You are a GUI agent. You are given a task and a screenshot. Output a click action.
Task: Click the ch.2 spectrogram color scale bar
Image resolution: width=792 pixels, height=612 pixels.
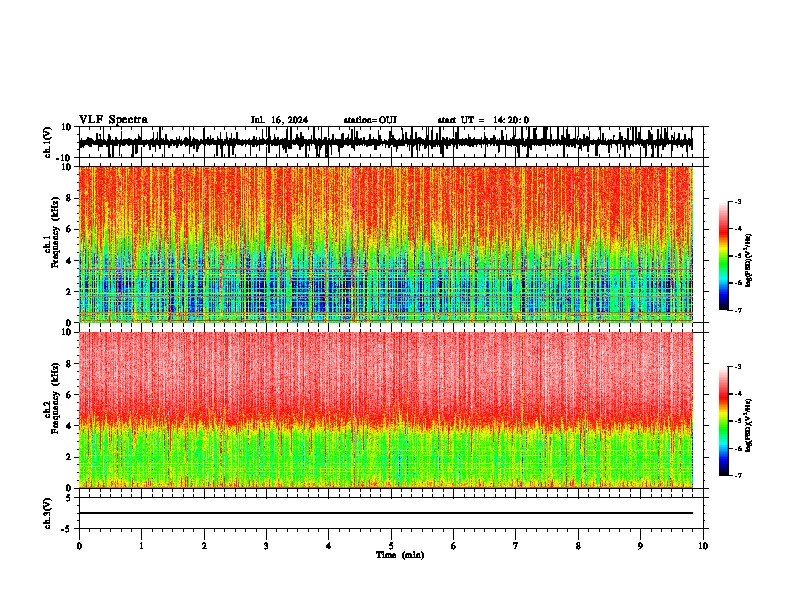point(723,421)
